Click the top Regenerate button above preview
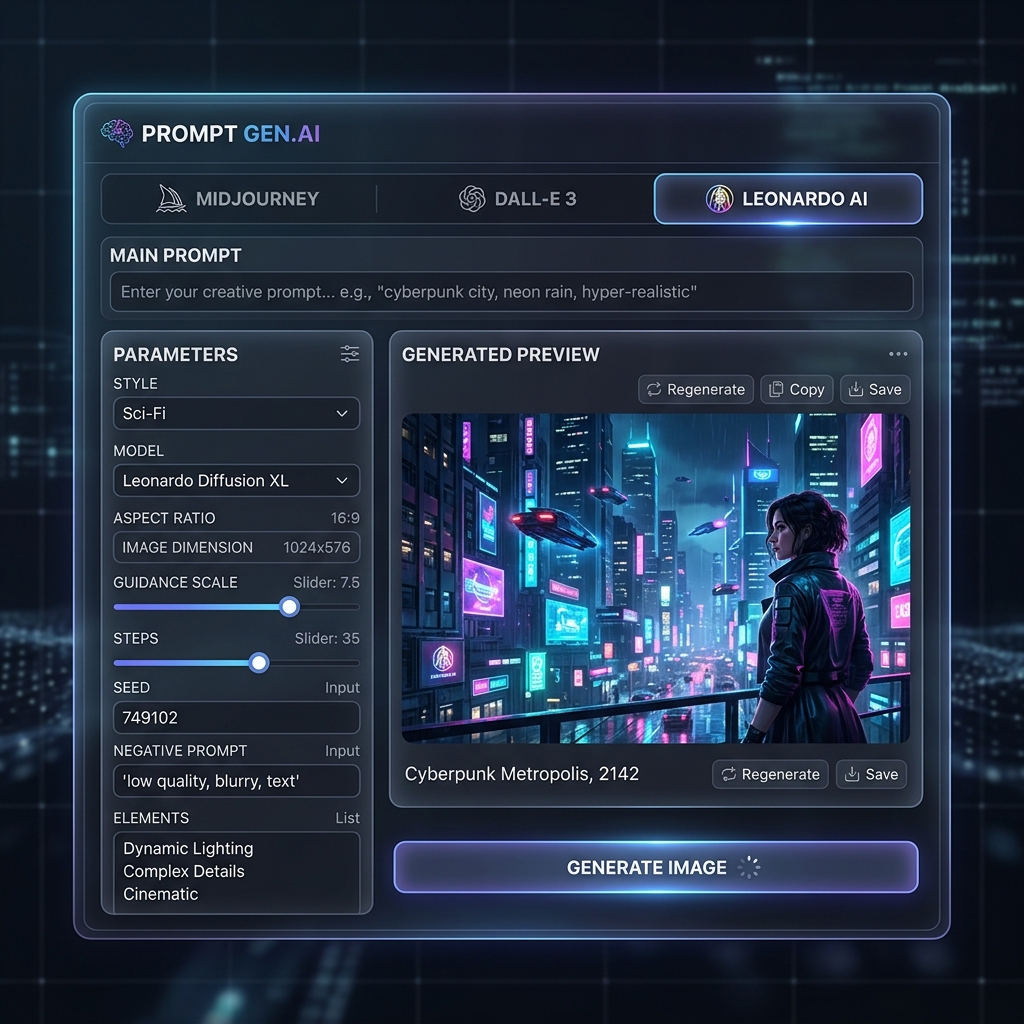Image resolution: width=1024 pixels, height=1024 pixels. tap(696, 389)
